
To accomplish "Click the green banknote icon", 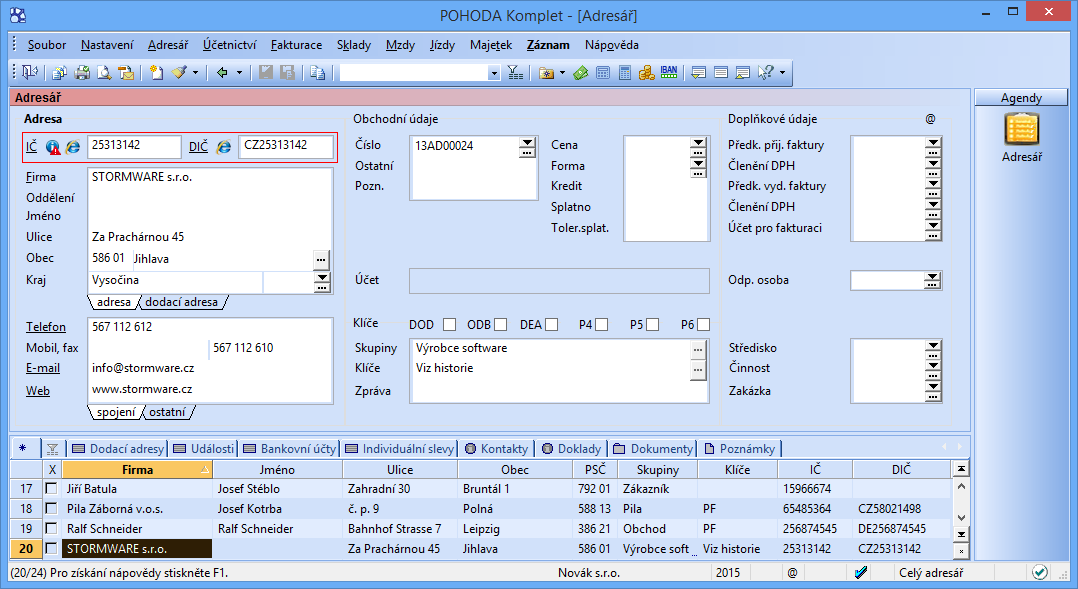I will point(580,72).
